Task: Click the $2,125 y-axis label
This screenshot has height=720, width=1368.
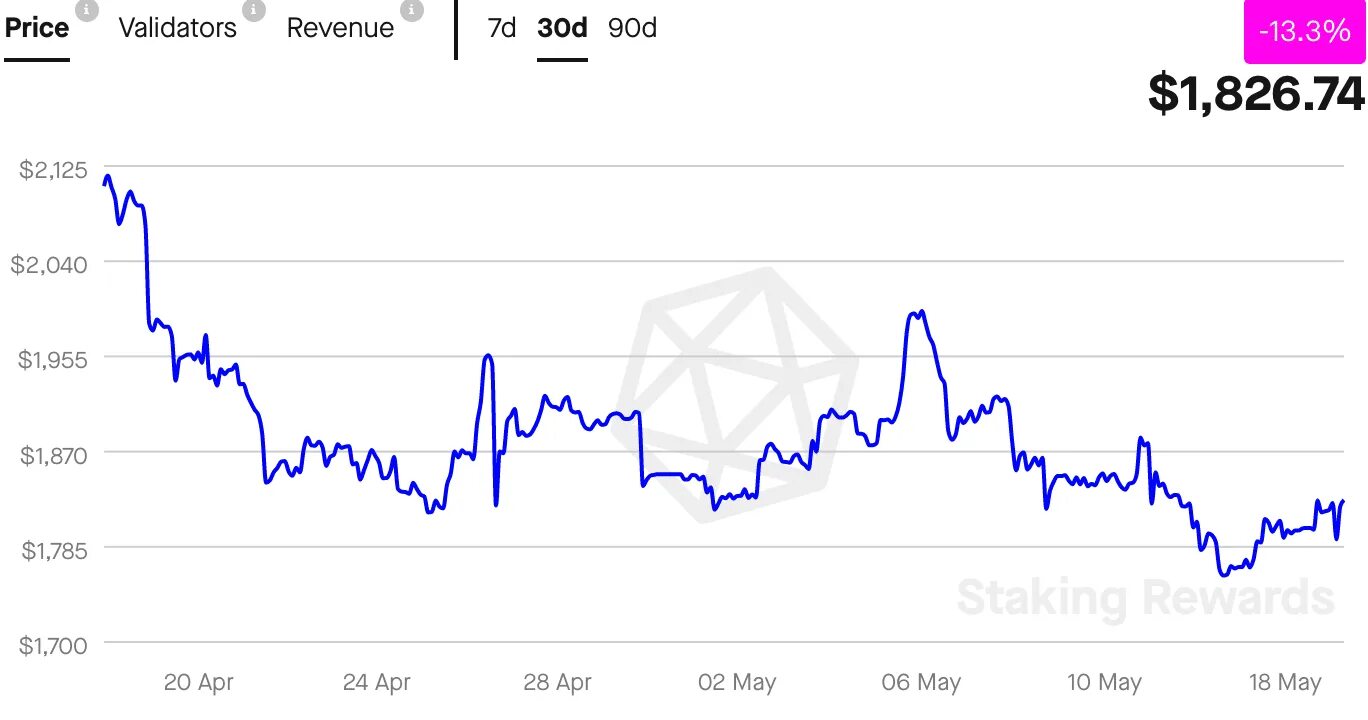Action: tap(53, 170)
